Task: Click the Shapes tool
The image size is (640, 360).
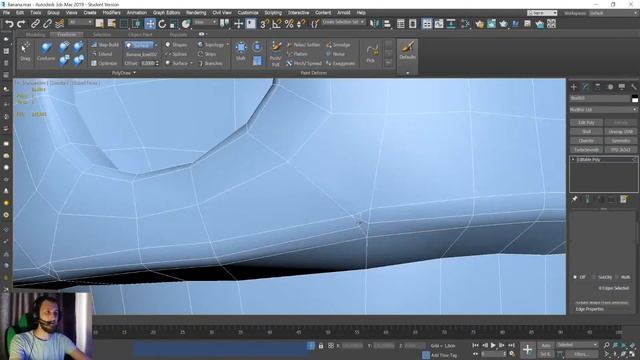Action: 176,44
